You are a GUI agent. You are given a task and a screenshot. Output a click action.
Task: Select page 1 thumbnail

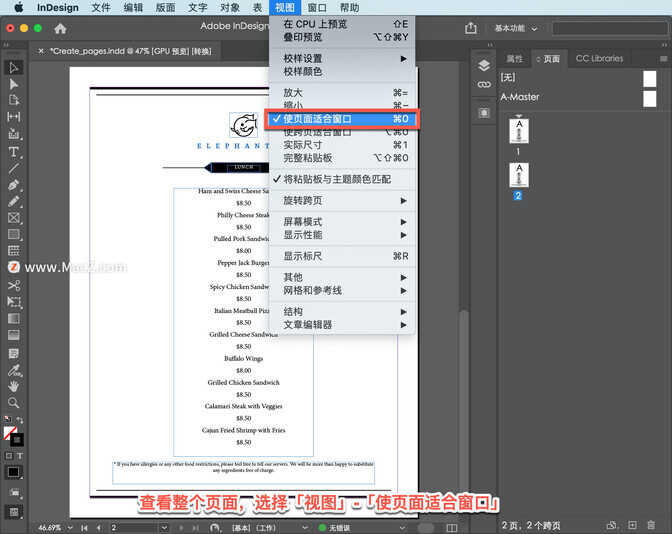coord(519,131)
